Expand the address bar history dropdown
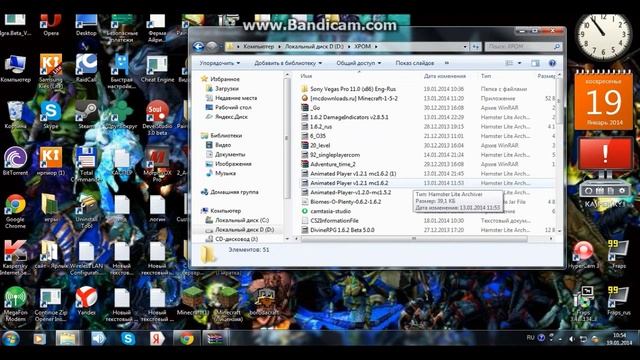This screenshot has width=640, height=360. click(x=465, y=47)
